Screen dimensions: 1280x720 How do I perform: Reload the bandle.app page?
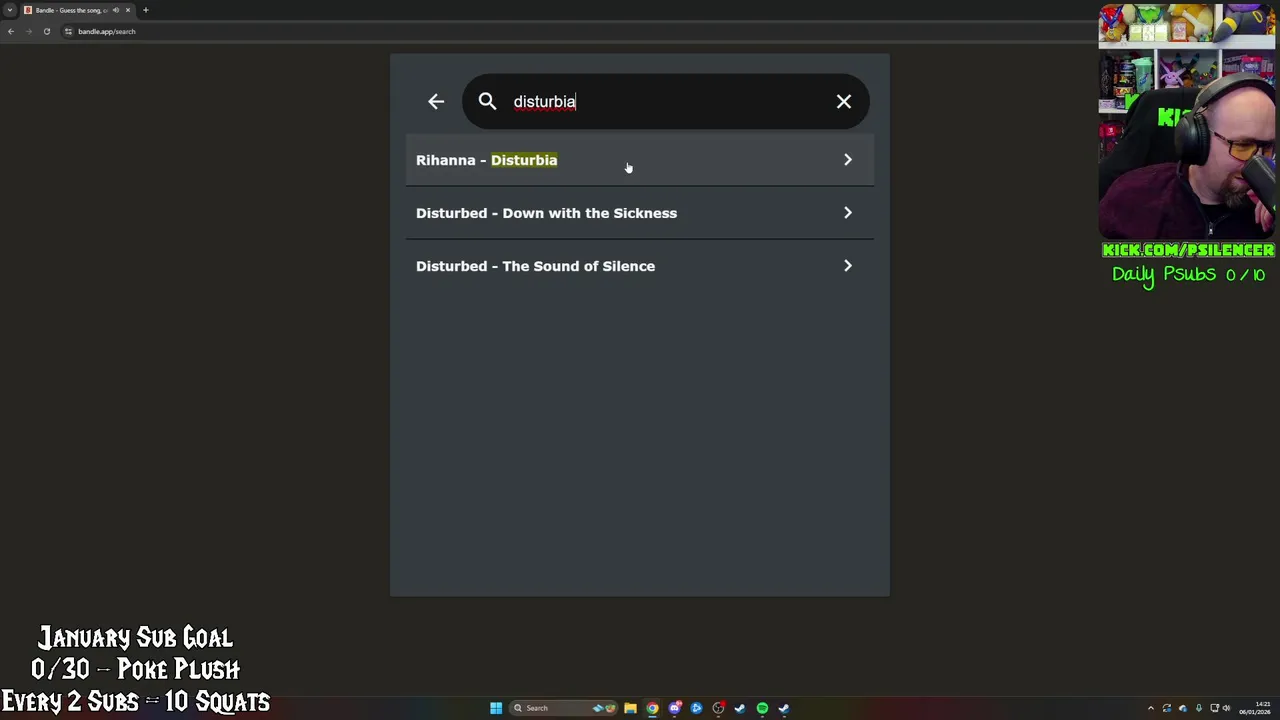click(46, 31)
